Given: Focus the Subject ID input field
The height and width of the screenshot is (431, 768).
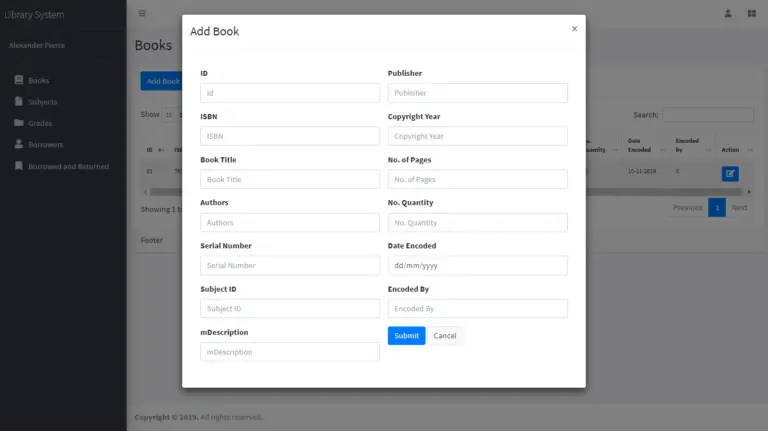Looking at the screenshot, I should [x=289, y=309].
